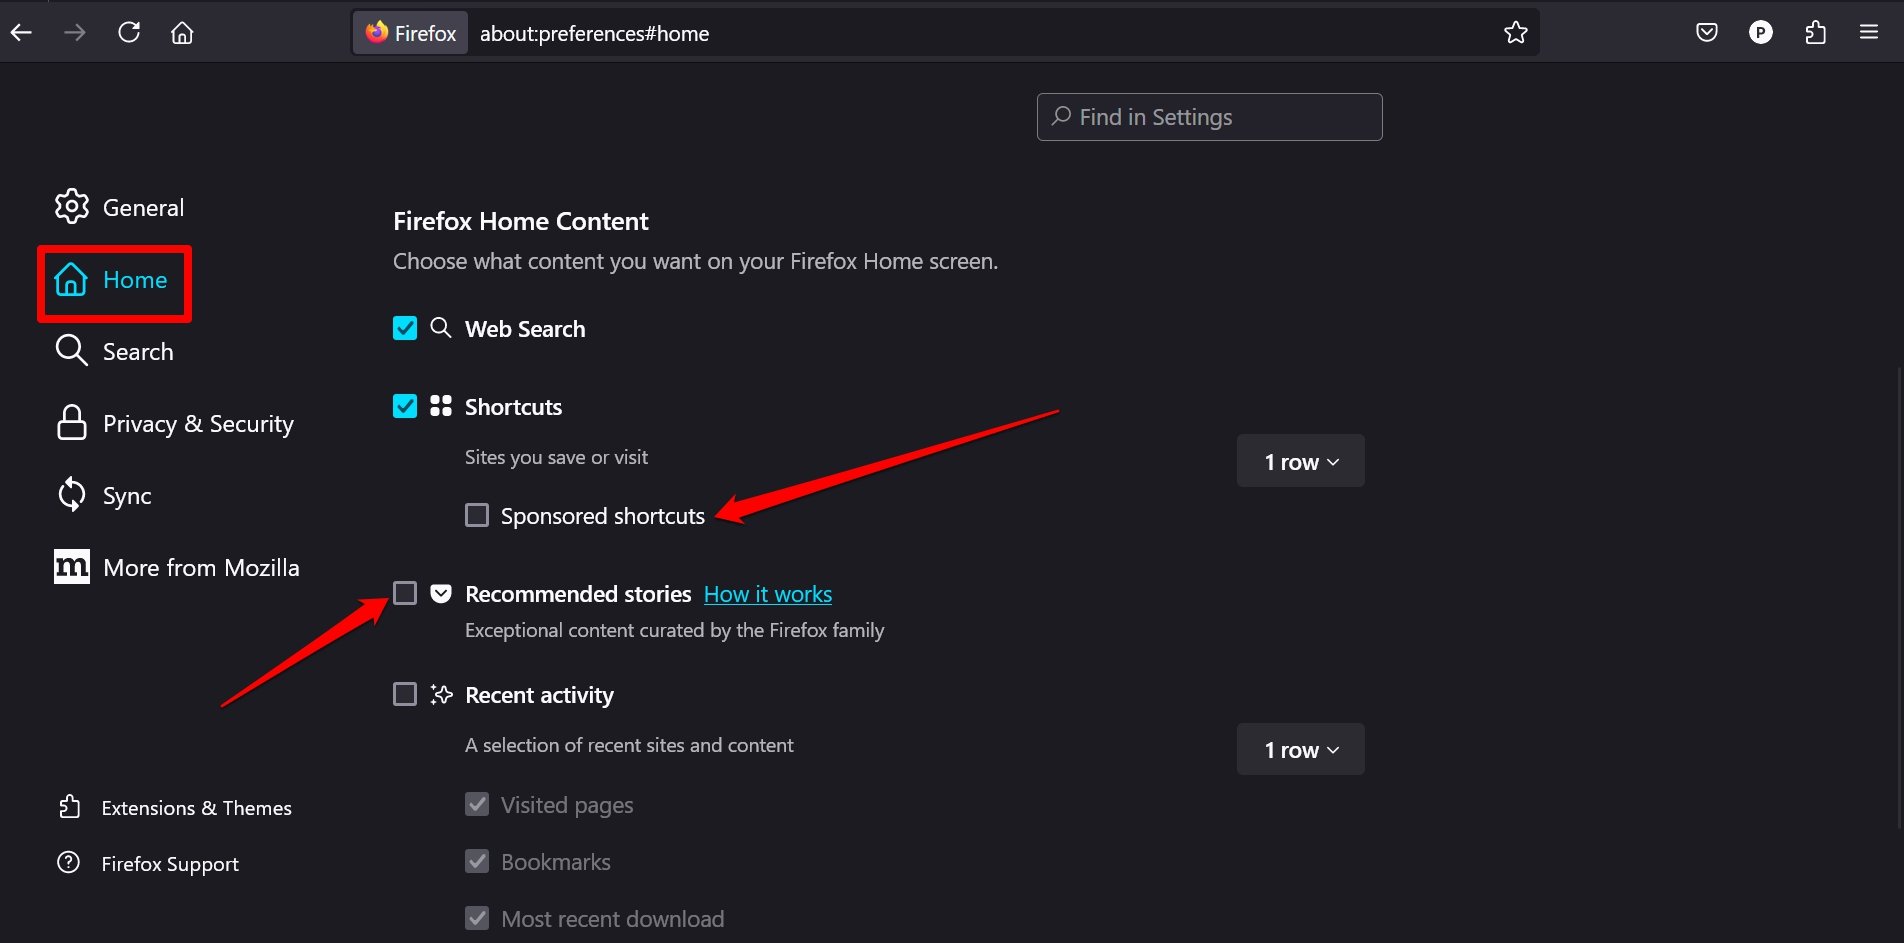Open the hamburger application menu
1904x943 pixels.
(x=1869, y=33)
